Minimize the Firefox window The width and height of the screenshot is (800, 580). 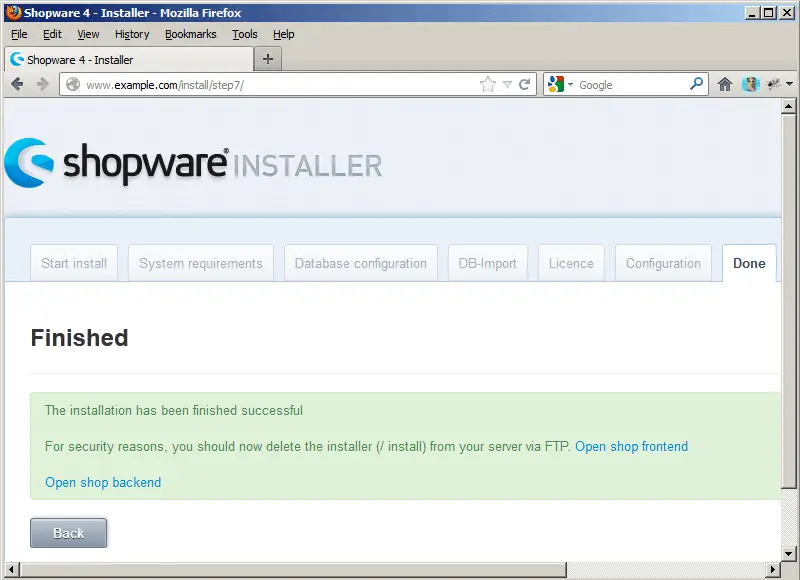pos(751,13)
